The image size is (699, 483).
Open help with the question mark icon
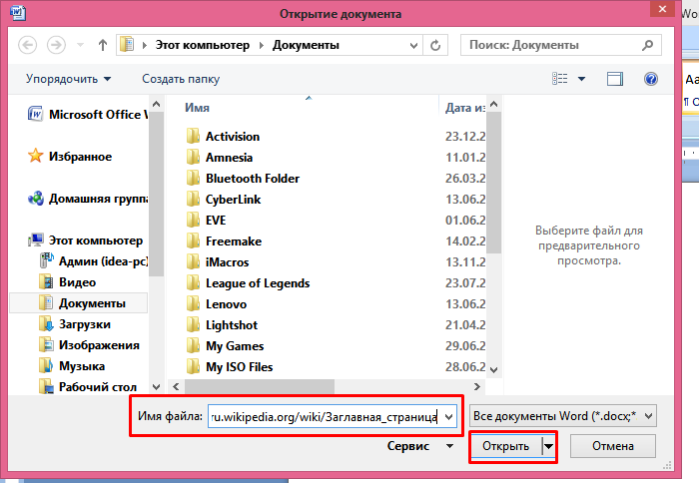pos(651,79)
